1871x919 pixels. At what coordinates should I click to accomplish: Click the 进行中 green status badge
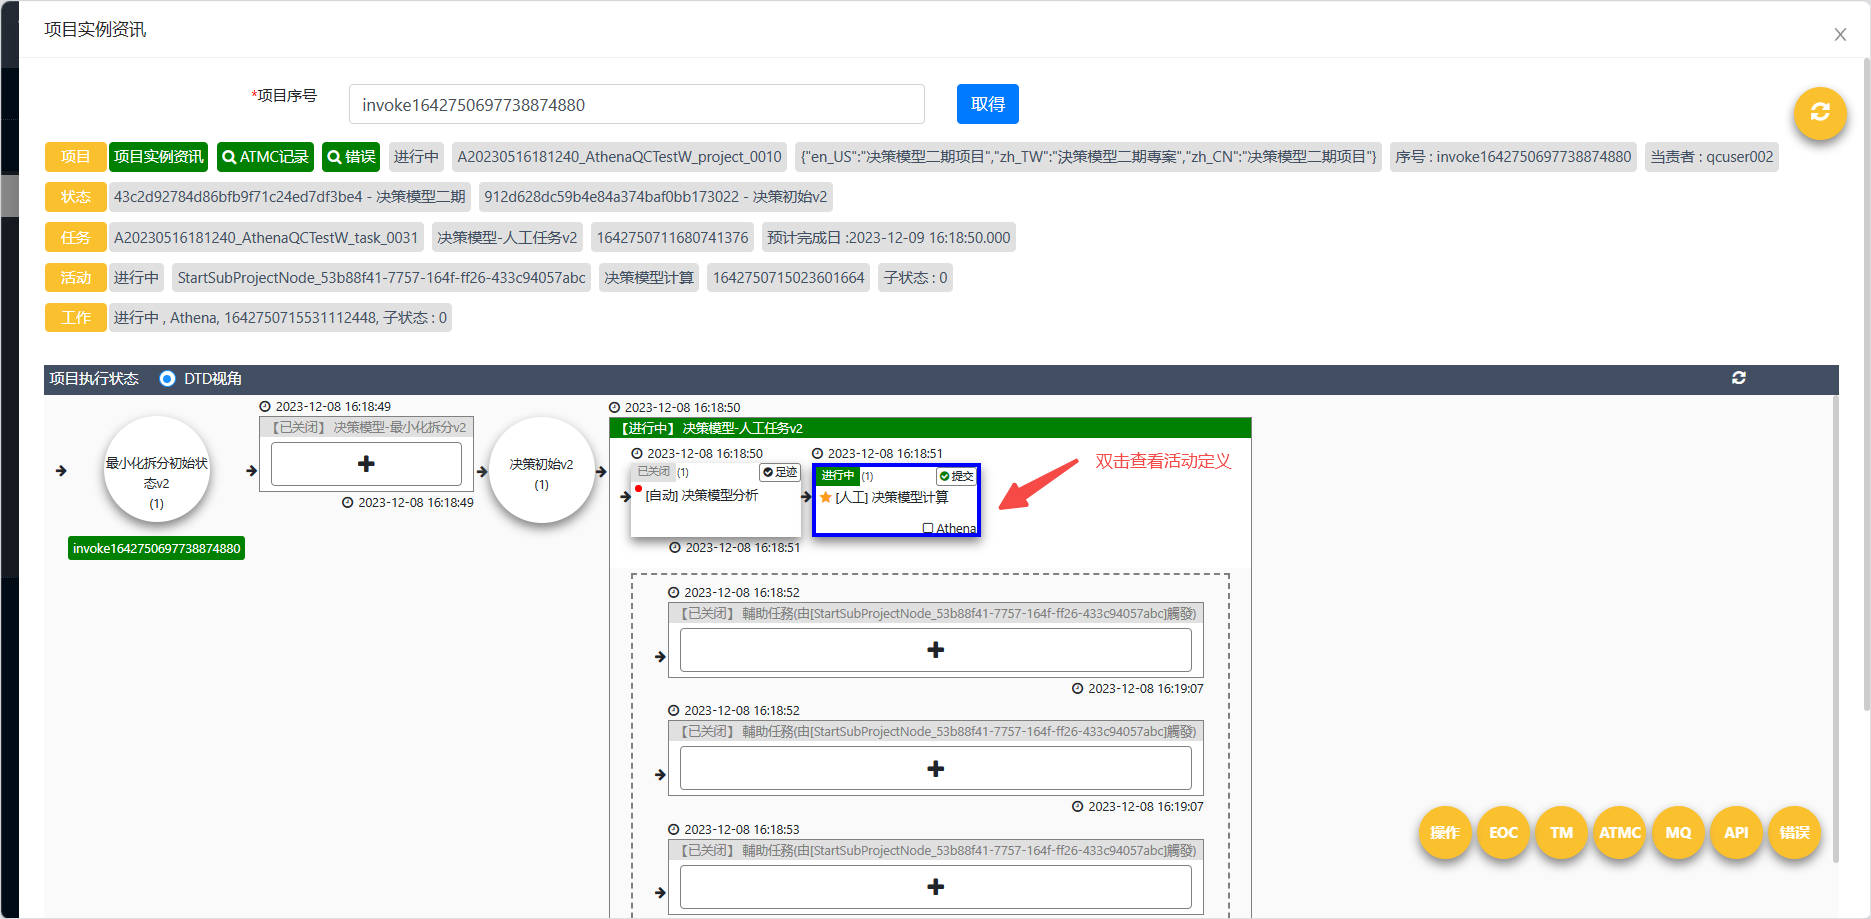click(x=837, y=476)
